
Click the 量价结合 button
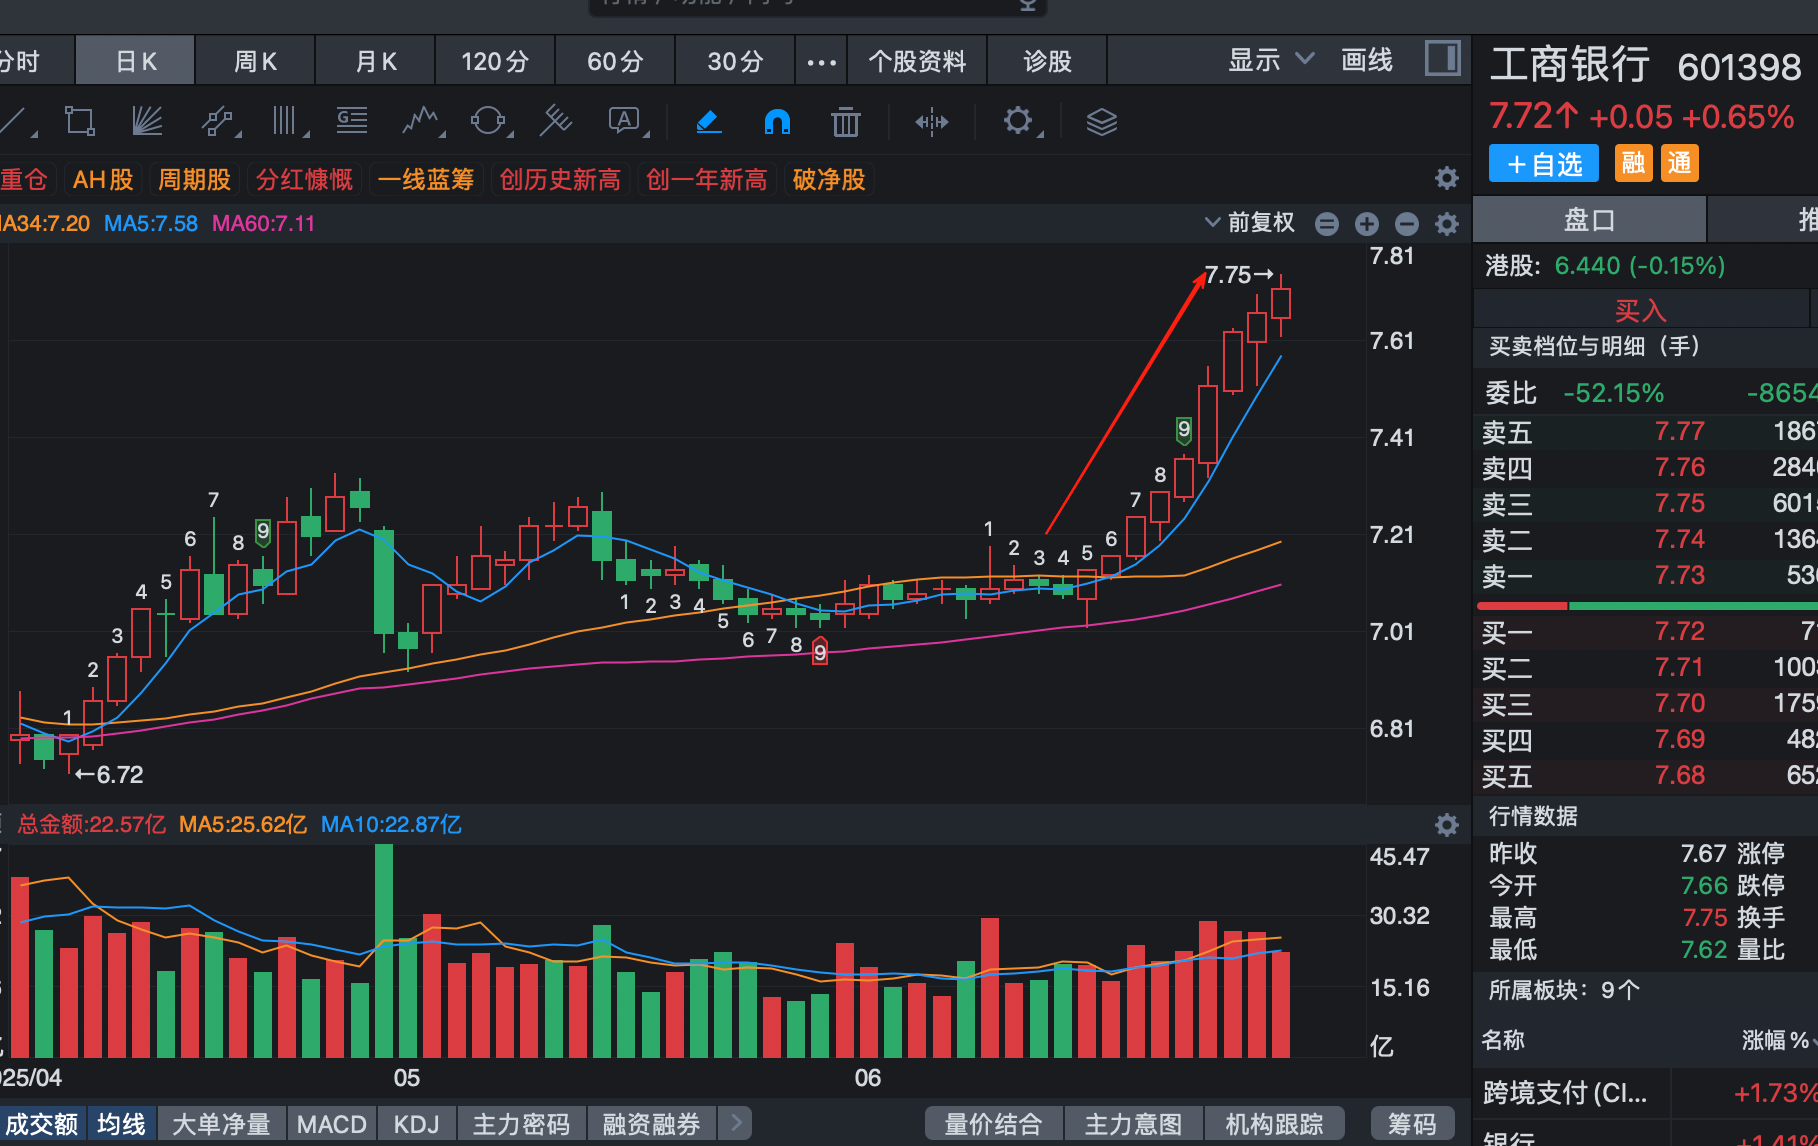994,1124
